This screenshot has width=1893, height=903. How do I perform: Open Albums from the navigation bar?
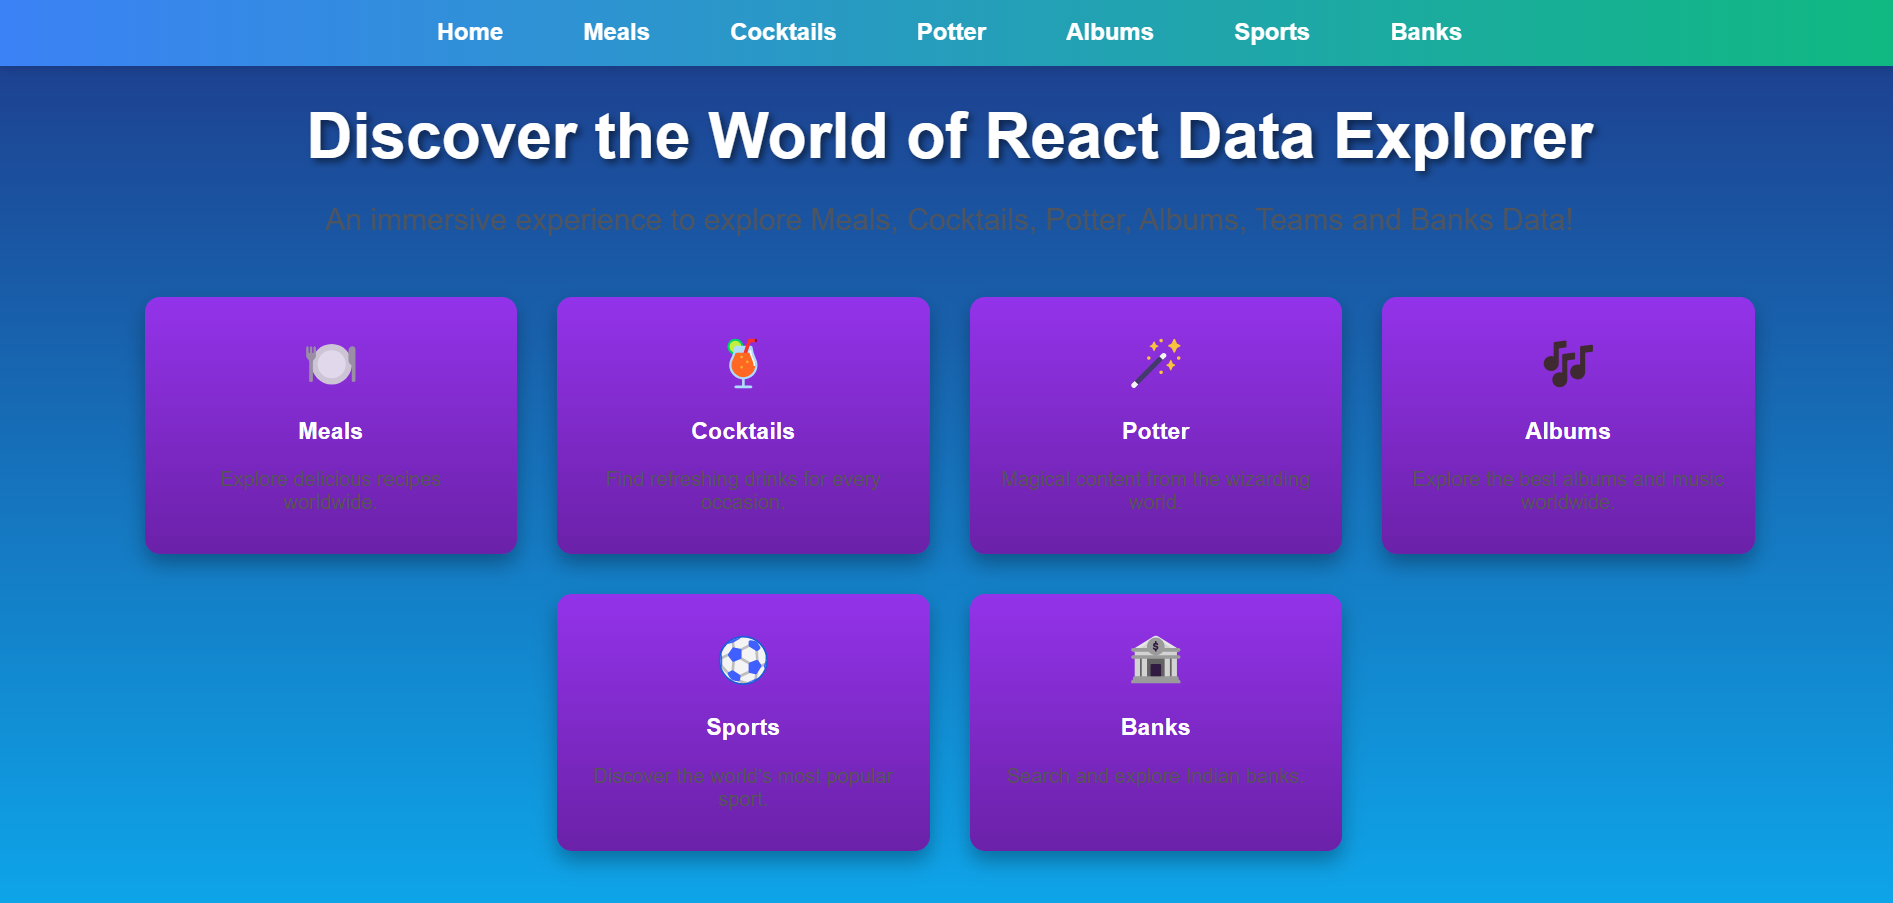tap(1109, 31)
